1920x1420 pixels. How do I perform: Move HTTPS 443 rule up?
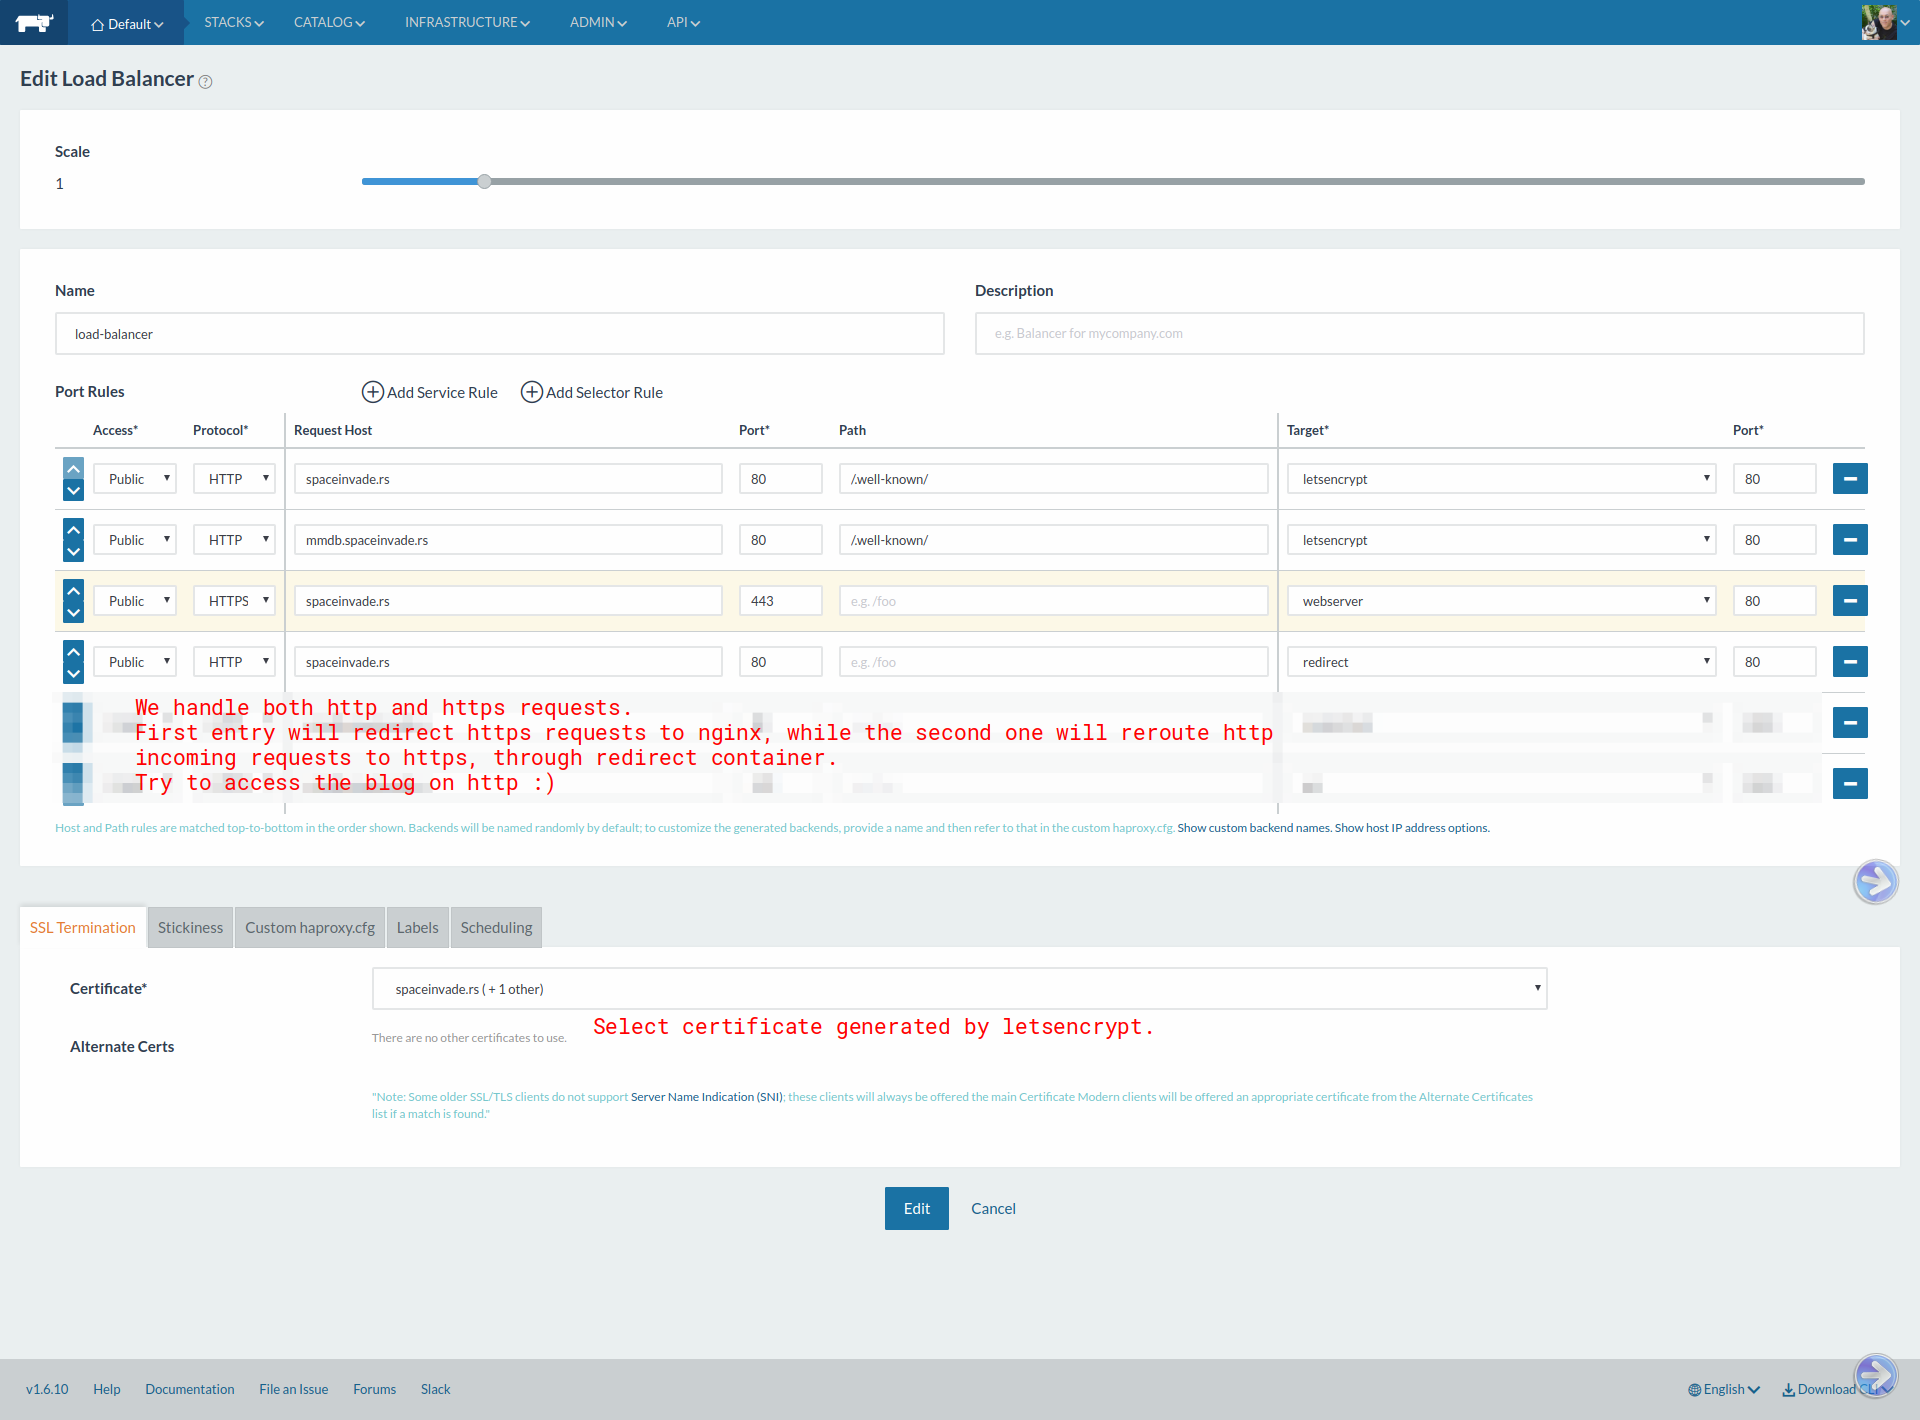click(x=73, y=590)
